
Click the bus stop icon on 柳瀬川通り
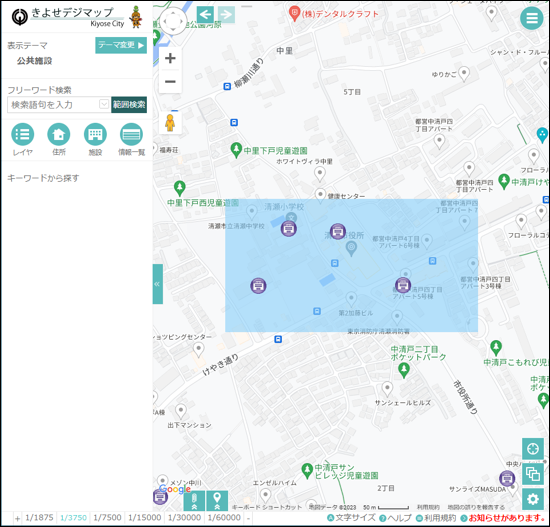[x=227, y=86]
